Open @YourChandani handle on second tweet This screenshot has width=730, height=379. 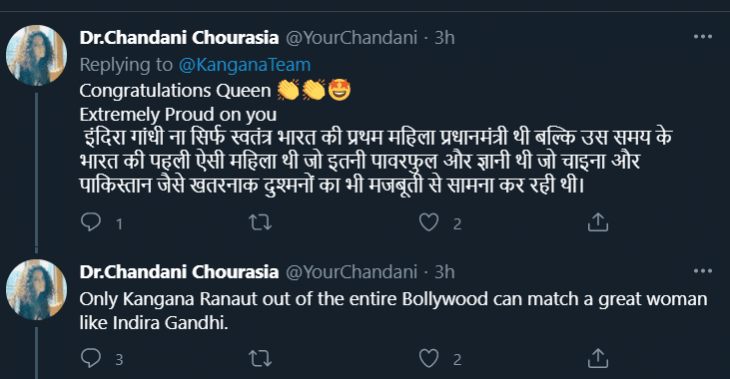351,272
